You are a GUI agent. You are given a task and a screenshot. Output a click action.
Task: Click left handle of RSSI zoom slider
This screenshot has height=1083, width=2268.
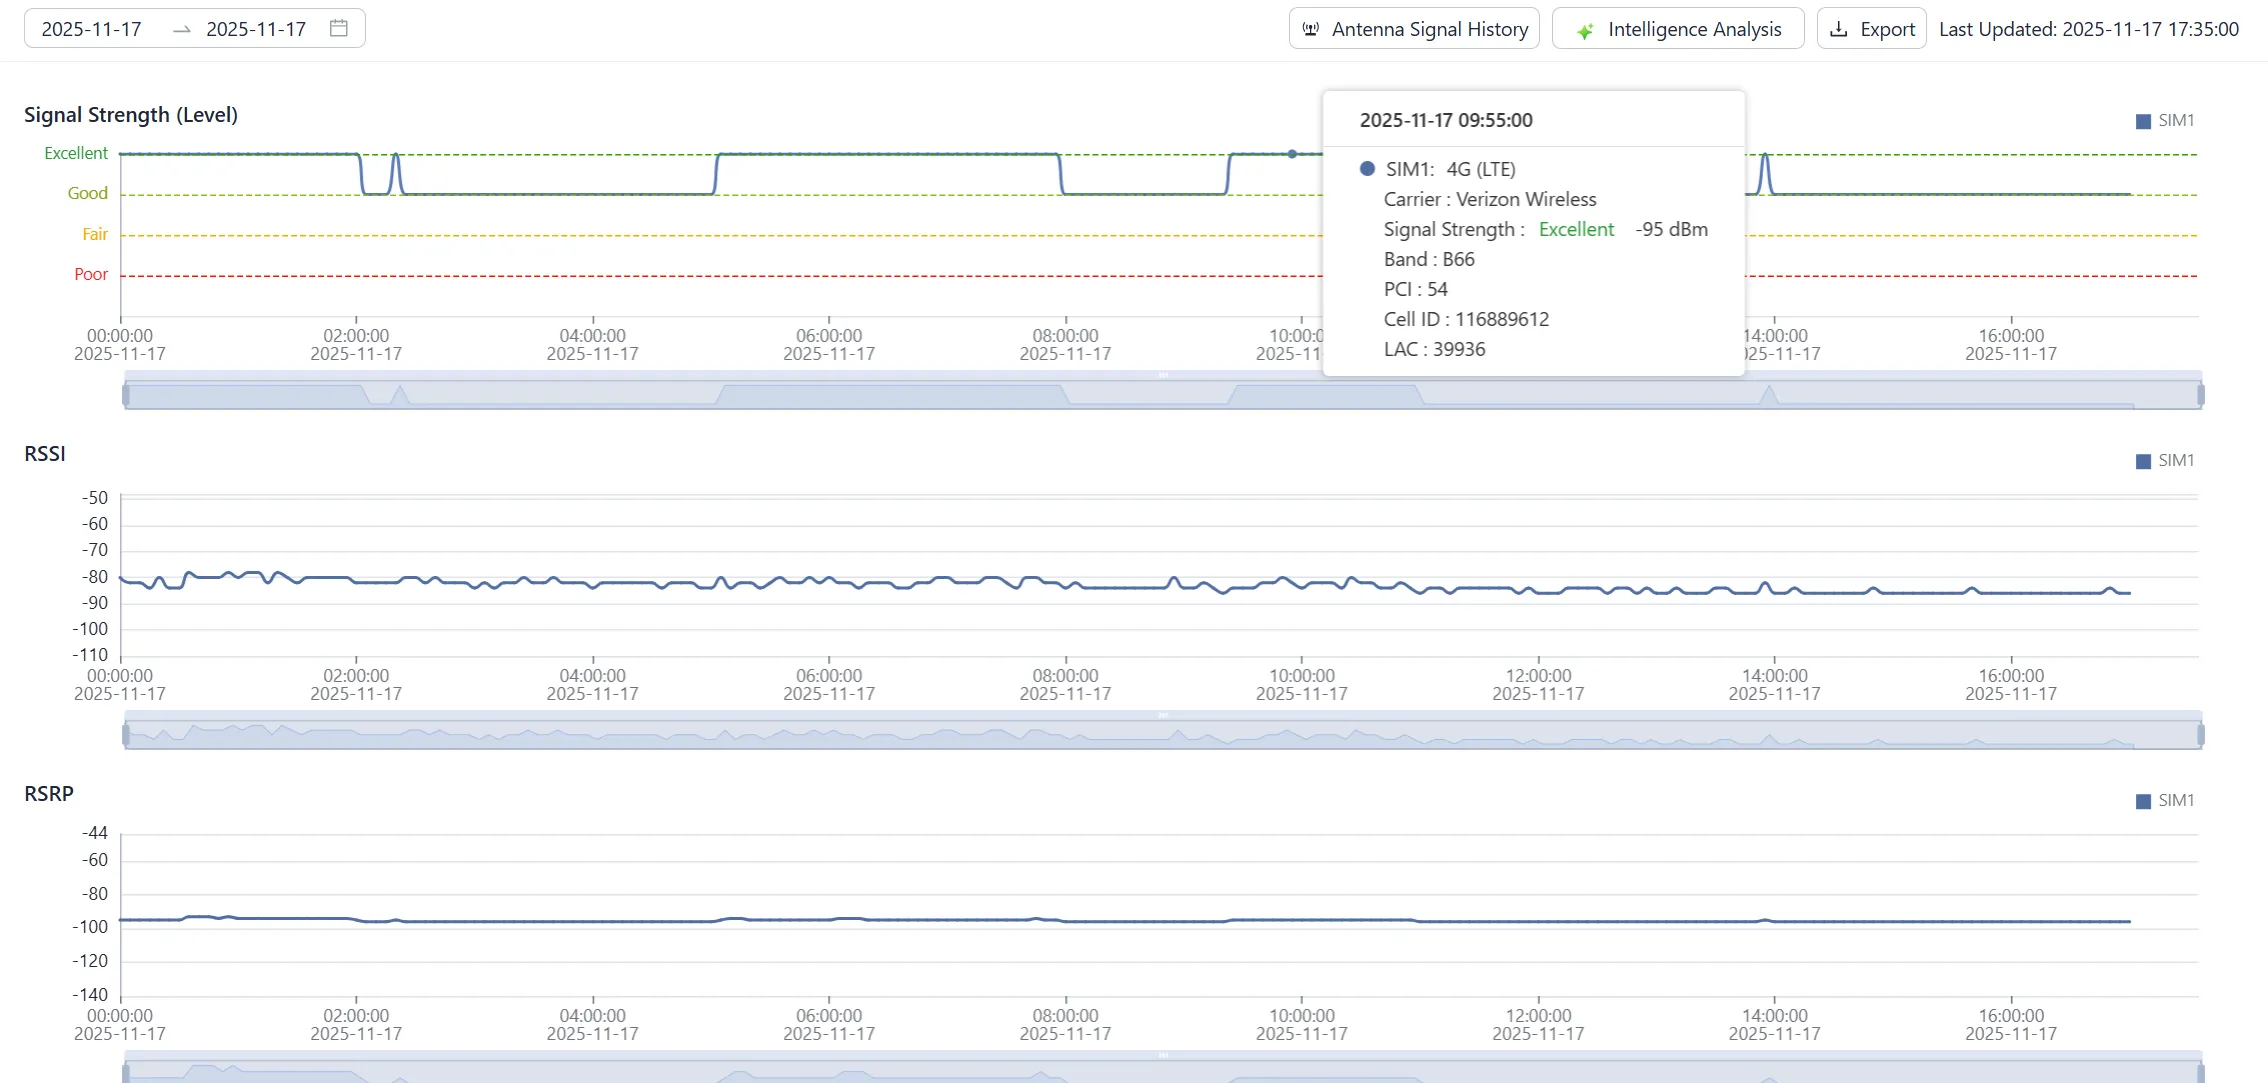click(x=126, y=735)
